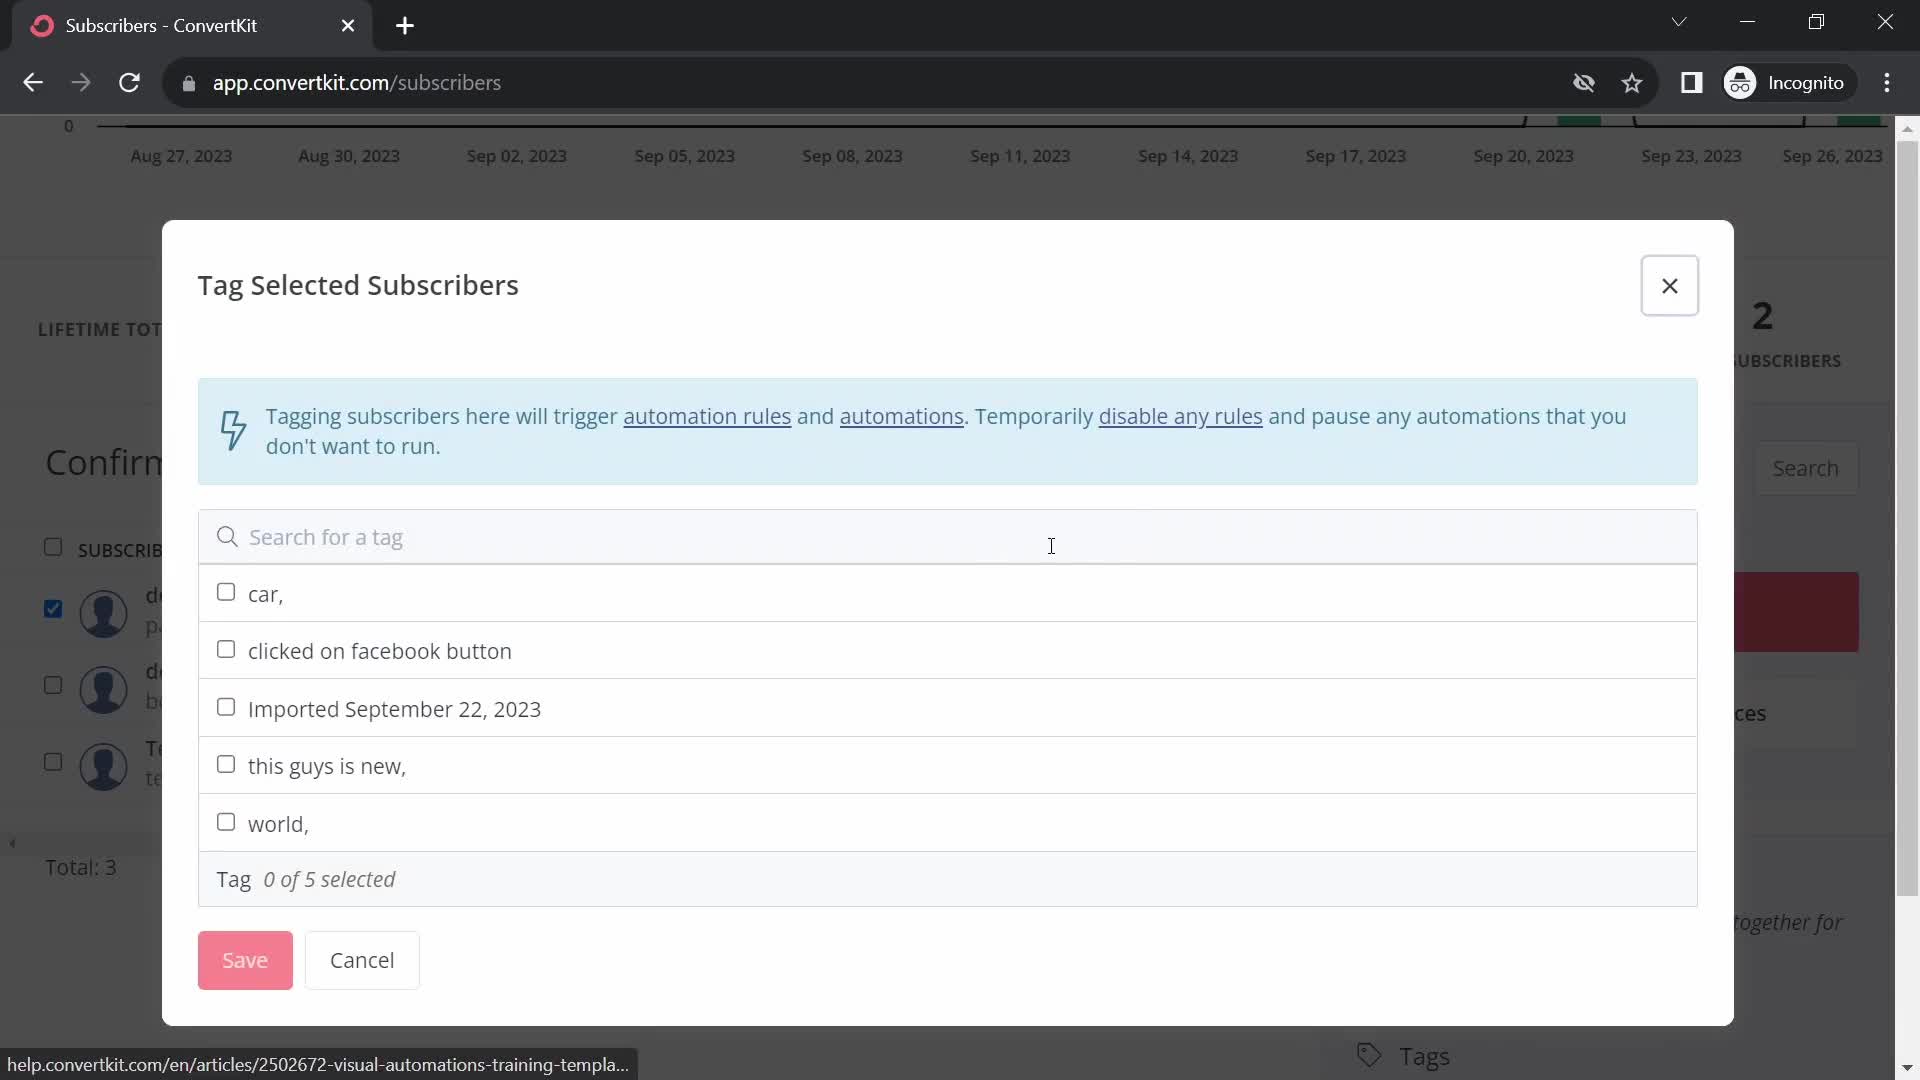The width and height of the screenshot is (1920, 1080).
Task: Tick 'clicked on facebook button' tag
Action: (x=226, y=650)
